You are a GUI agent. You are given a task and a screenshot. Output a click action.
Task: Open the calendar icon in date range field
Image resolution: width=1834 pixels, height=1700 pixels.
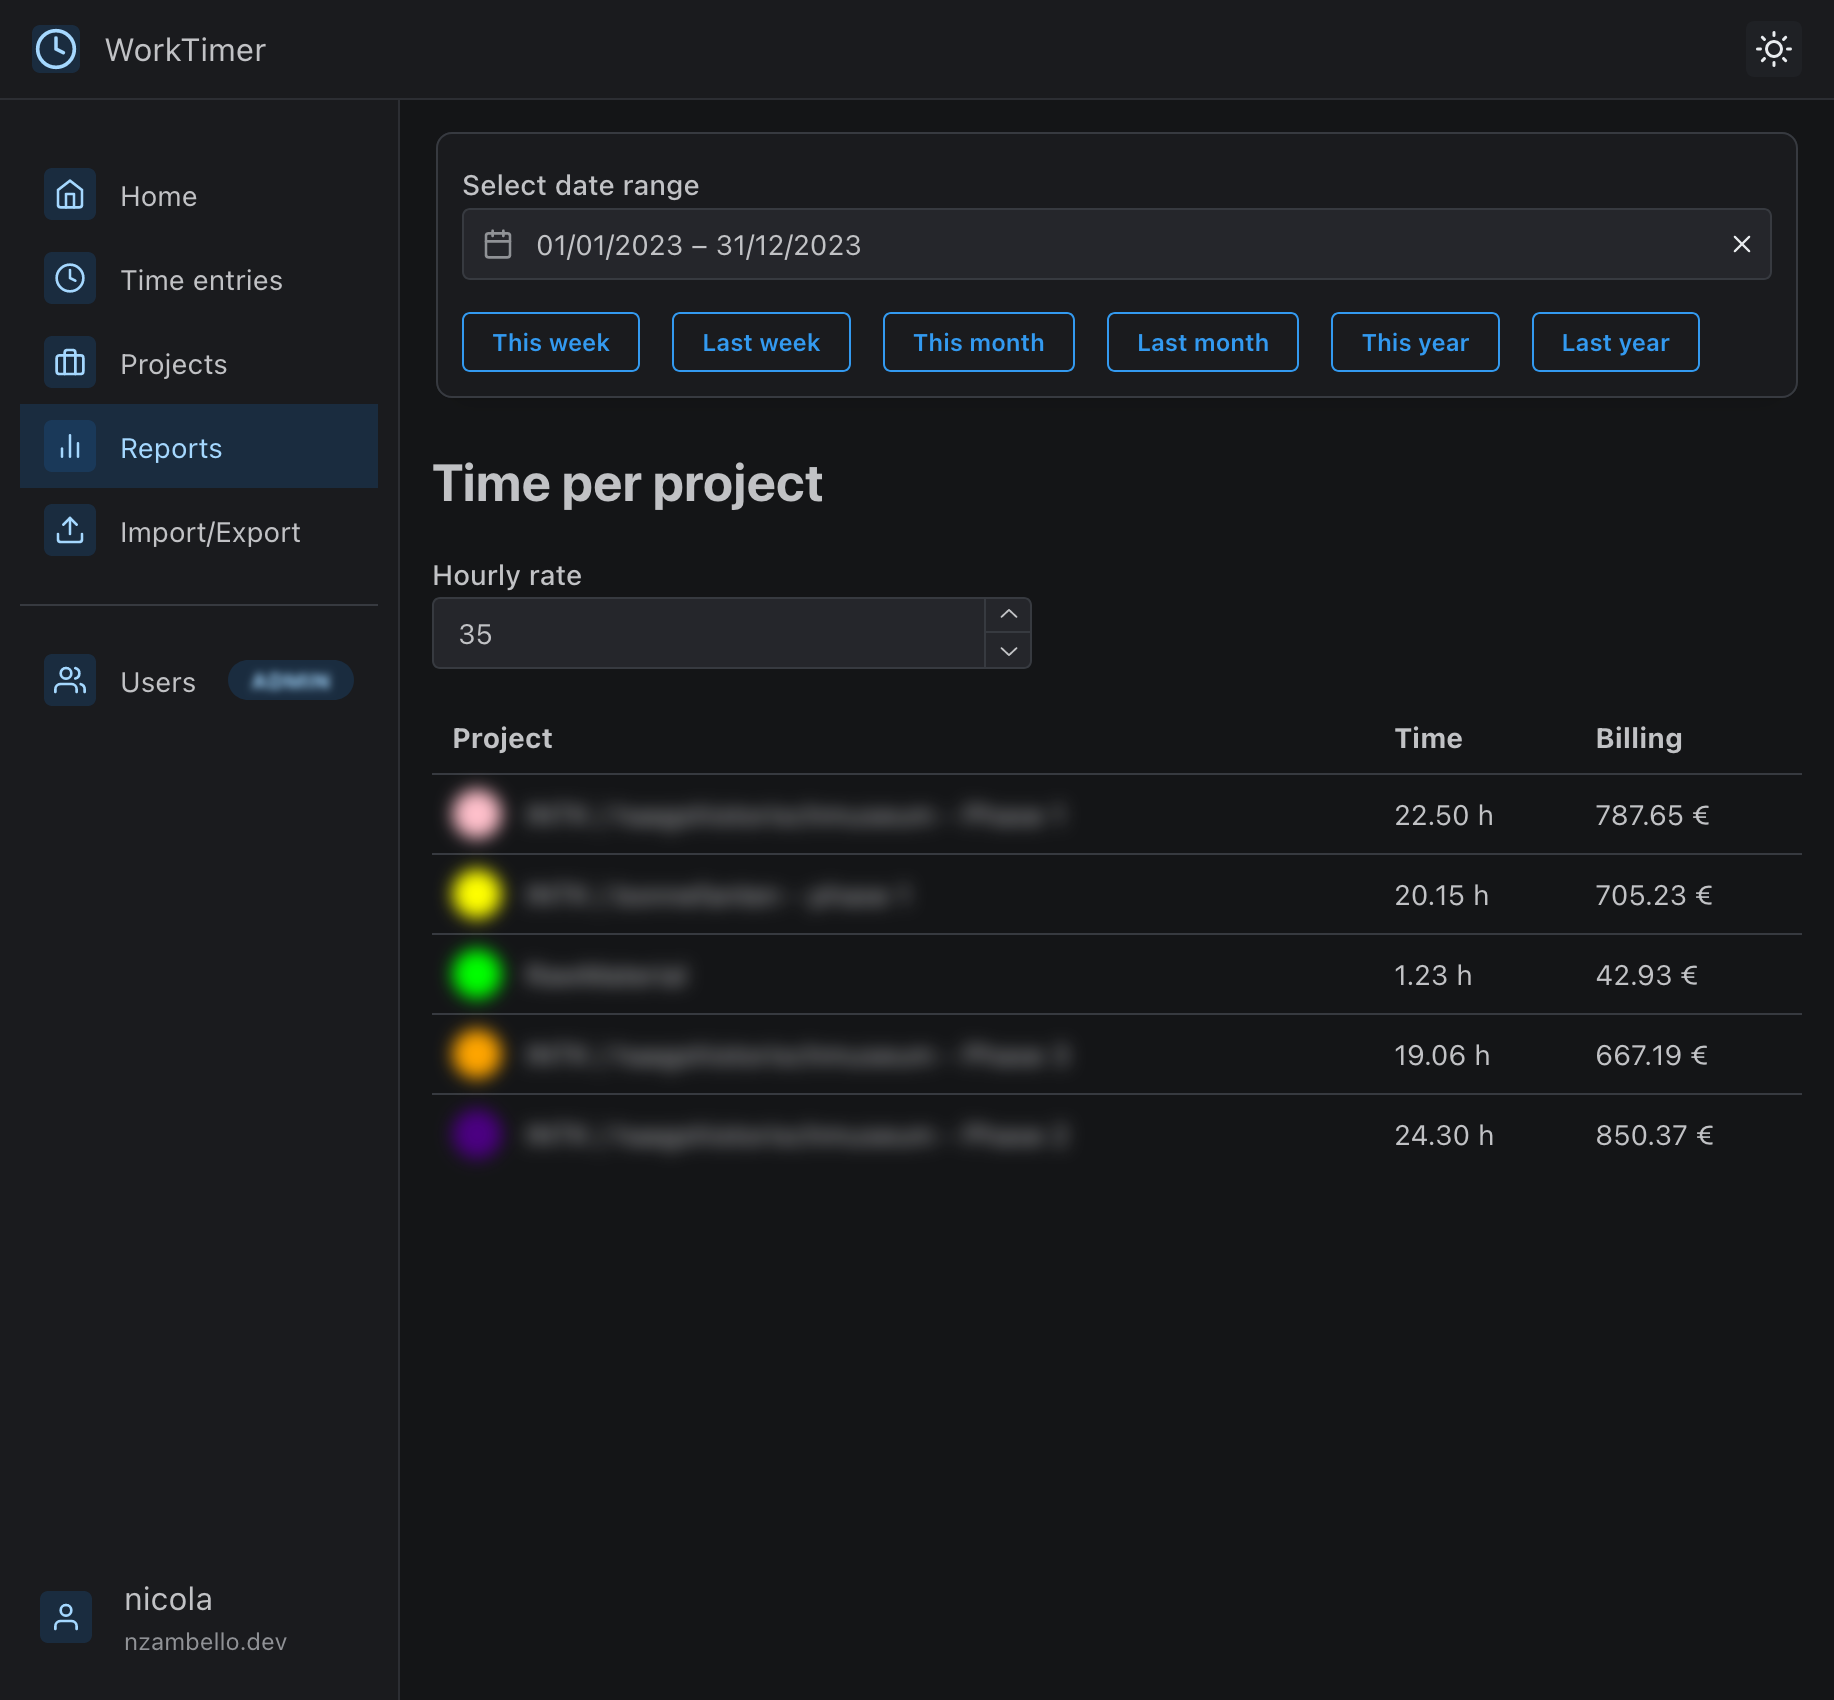[498, 245]
